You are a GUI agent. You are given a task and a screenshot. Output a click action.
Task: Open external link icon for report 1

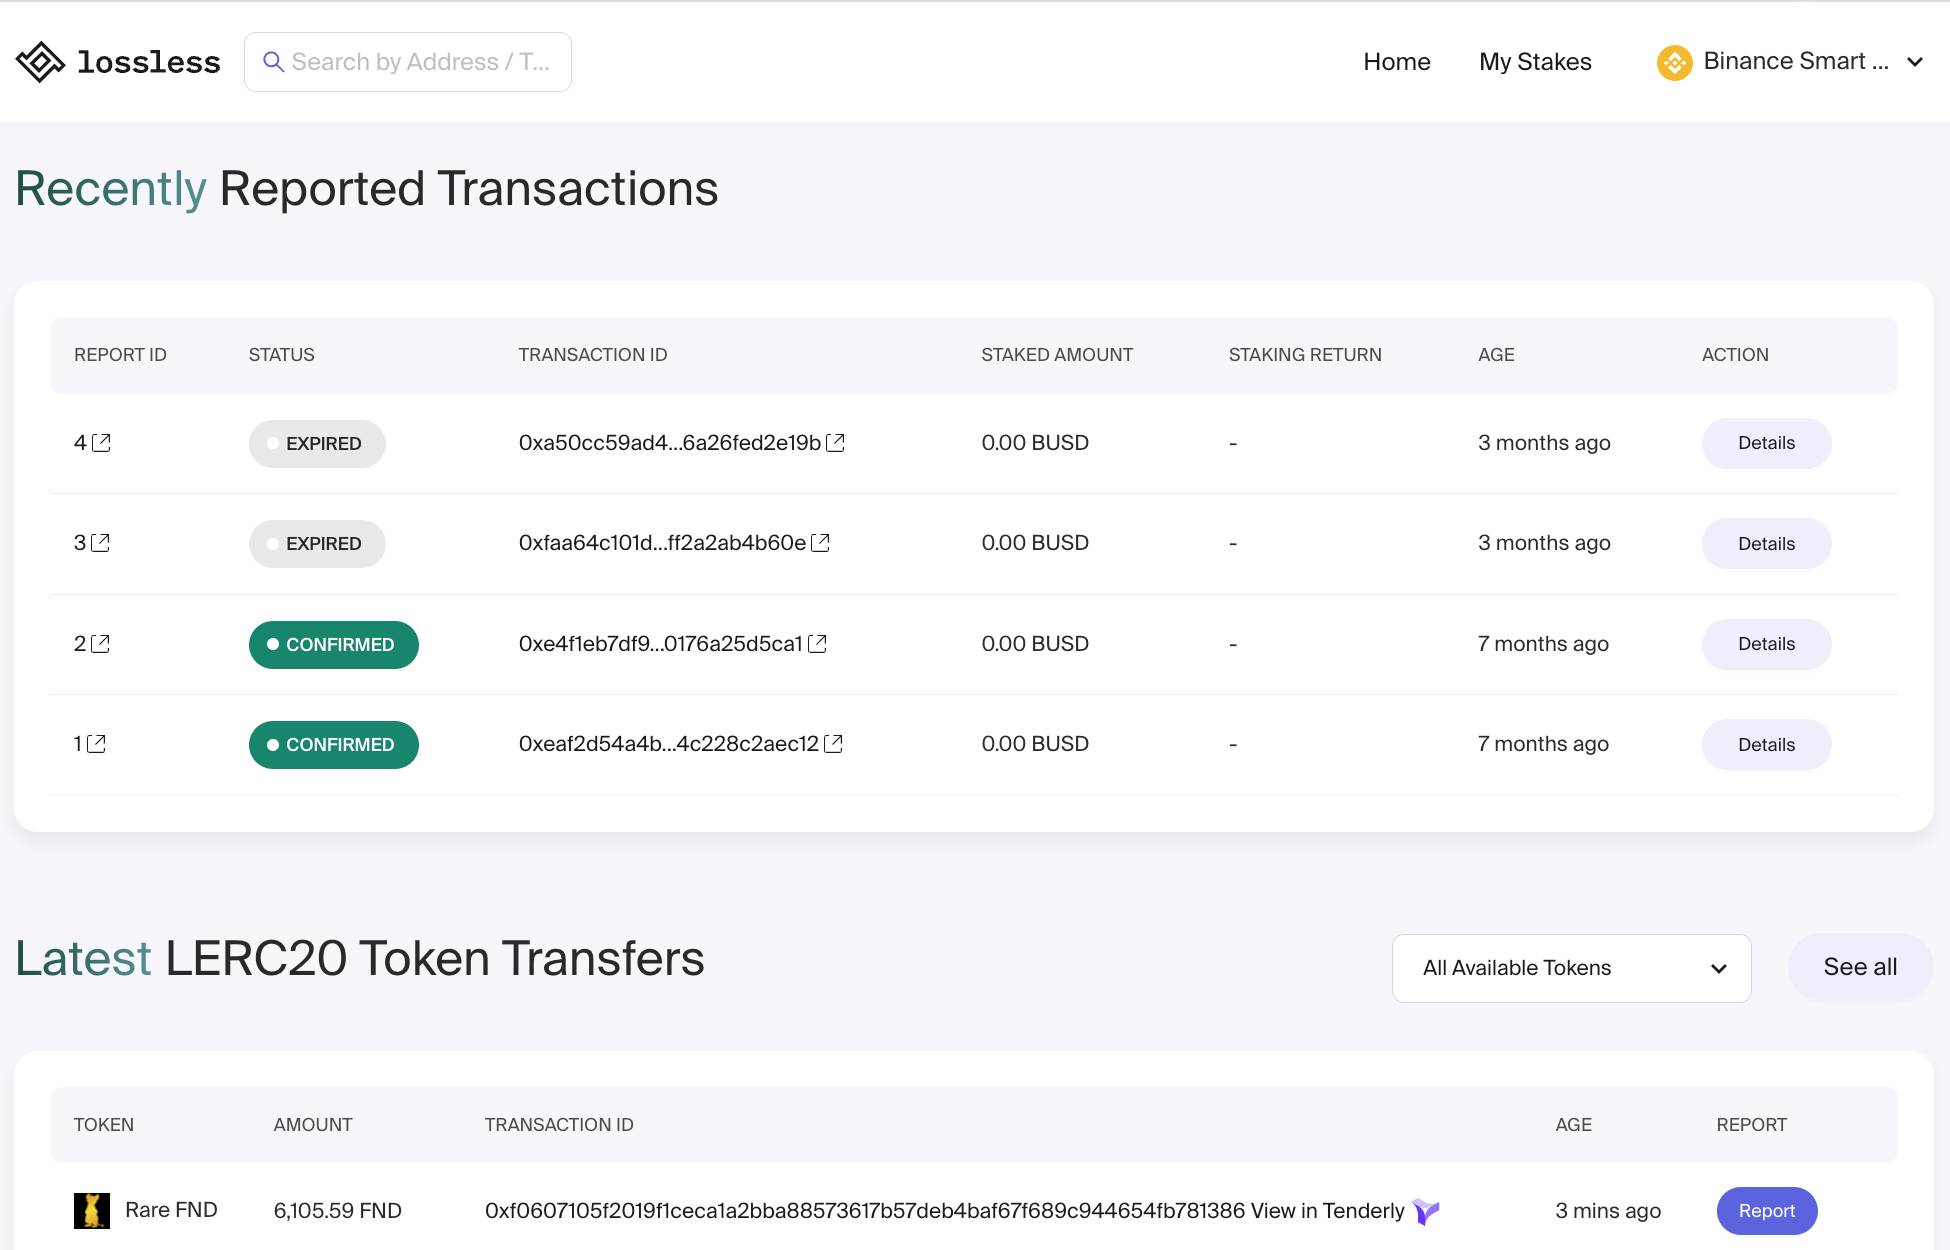click(96, 744)
